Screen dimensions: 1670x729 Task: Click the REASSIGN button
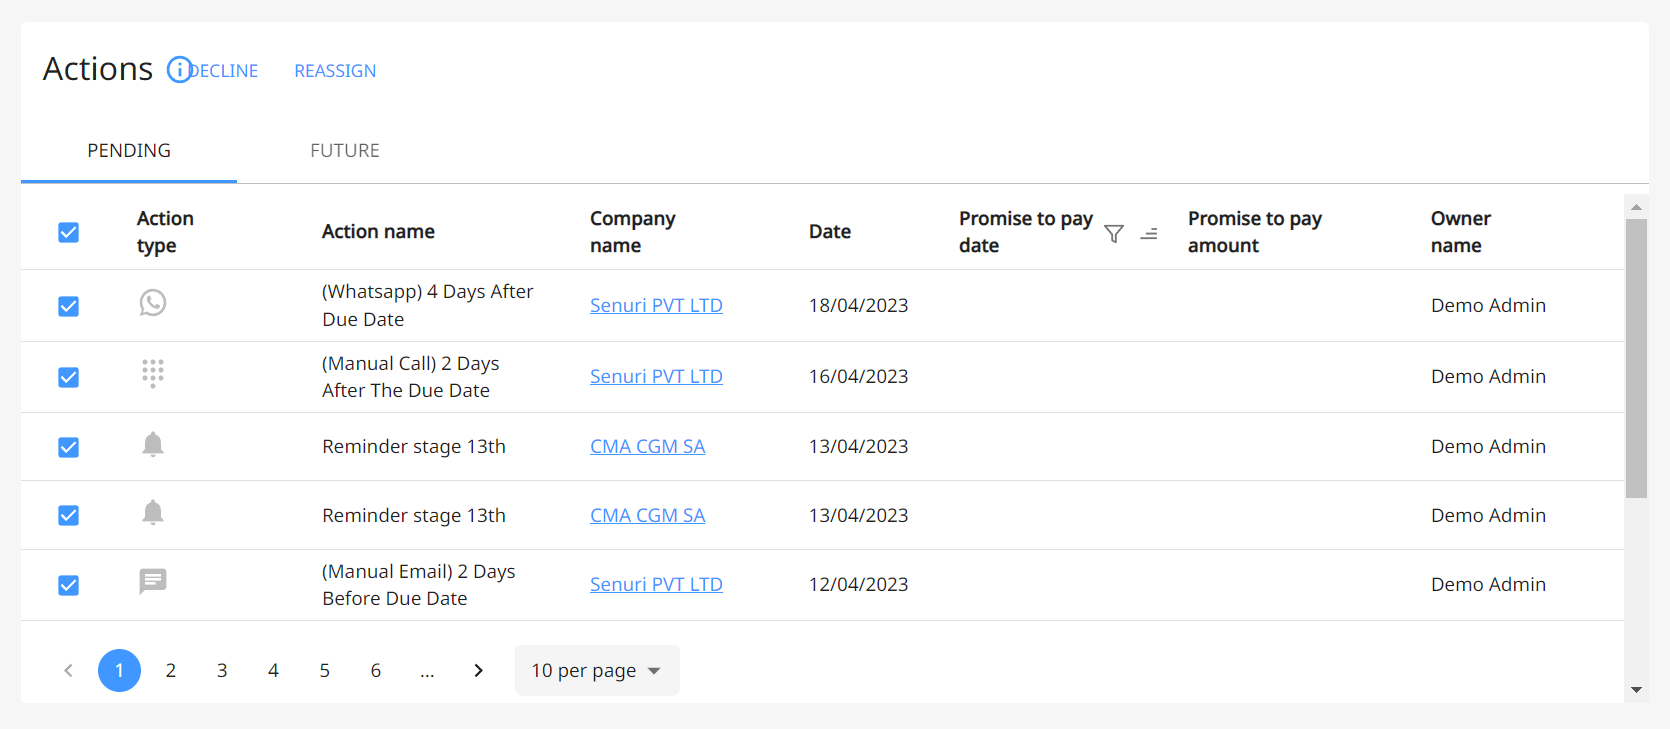click(335, 71)
